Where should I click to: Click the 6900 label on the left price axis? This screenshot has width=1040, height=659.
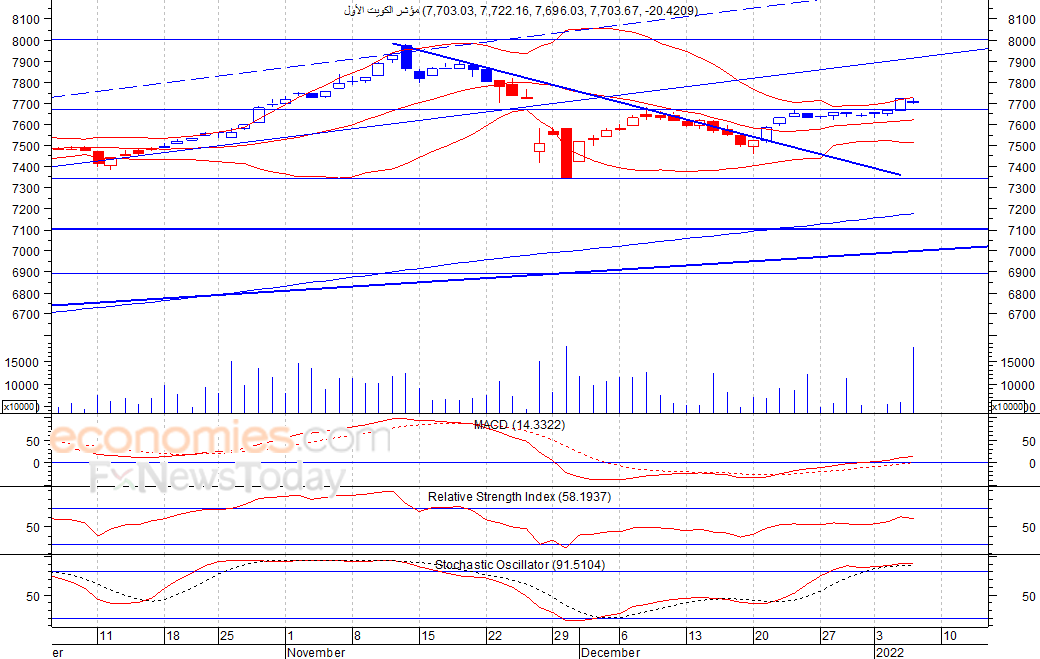(27, 272)
